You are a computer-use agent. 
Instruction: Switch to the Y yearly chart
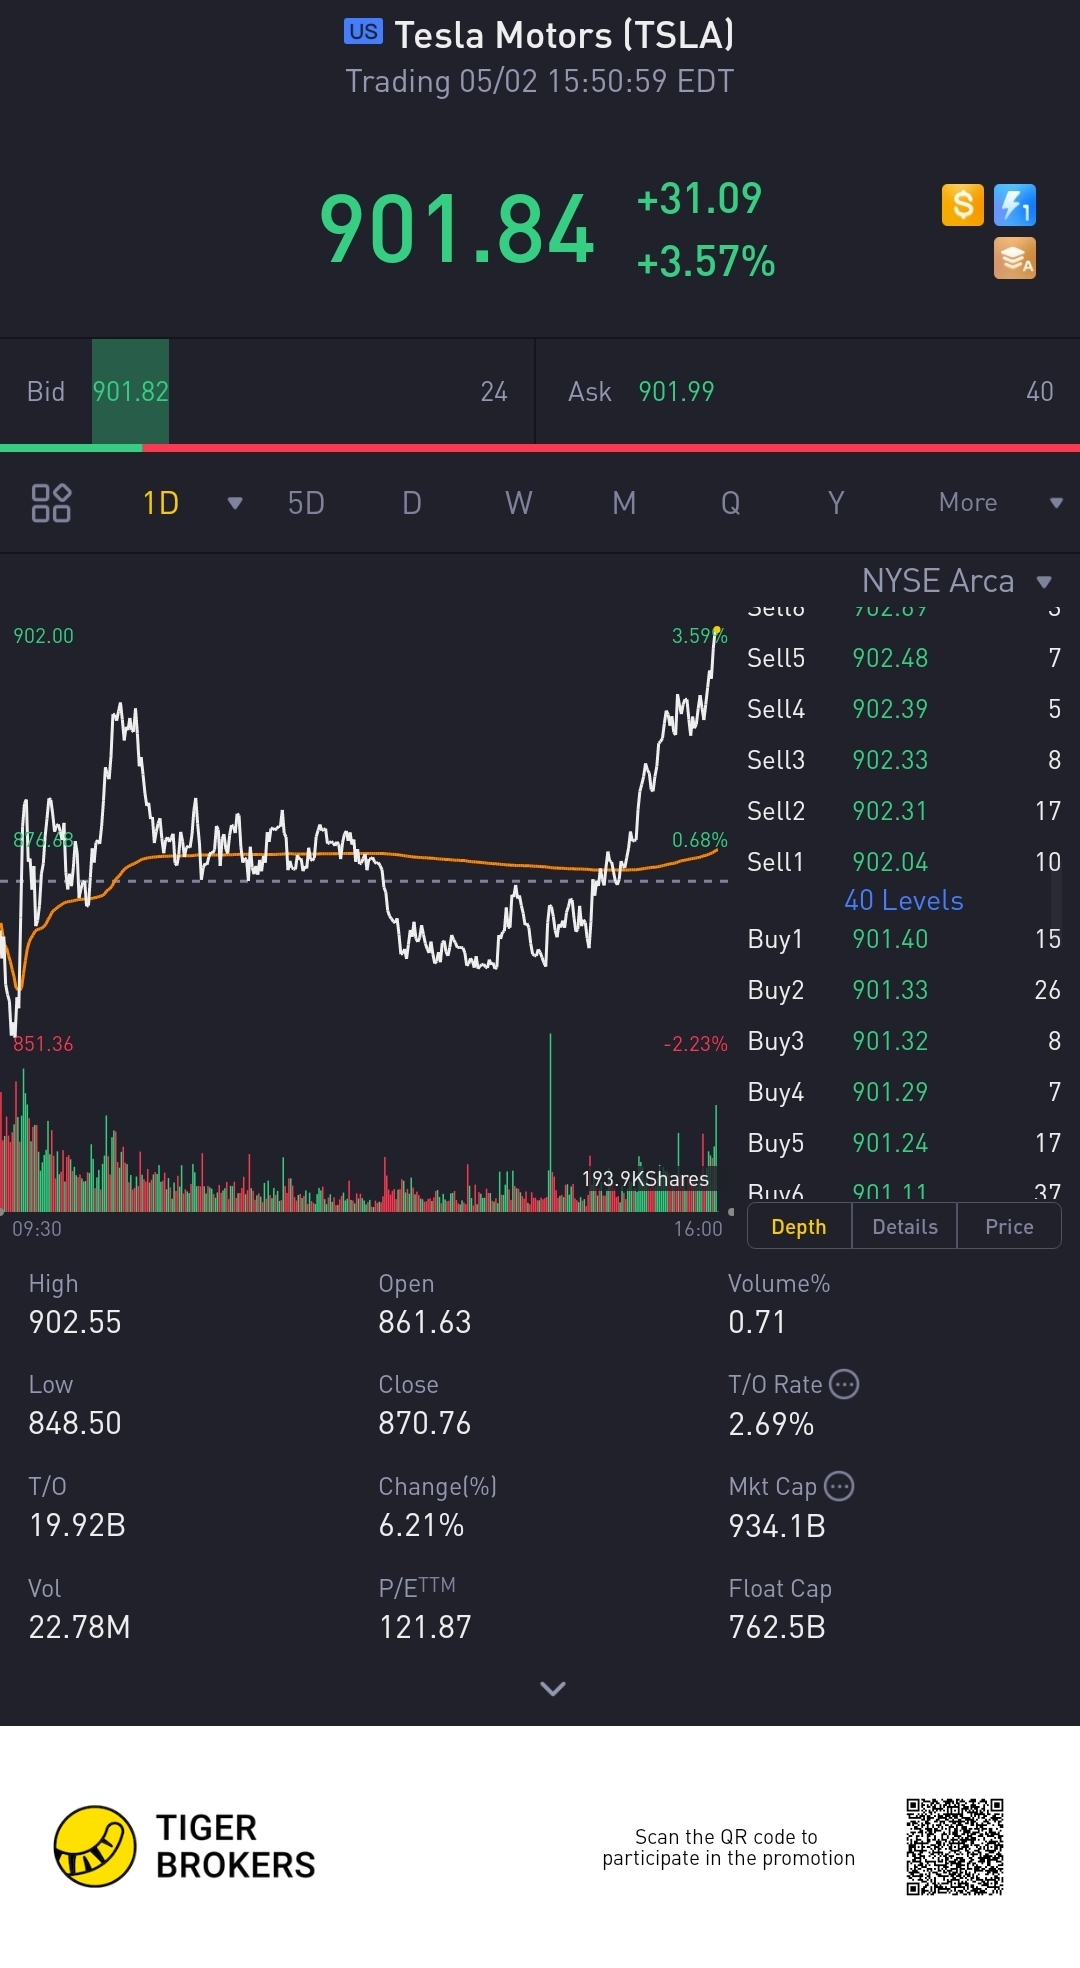836,503
